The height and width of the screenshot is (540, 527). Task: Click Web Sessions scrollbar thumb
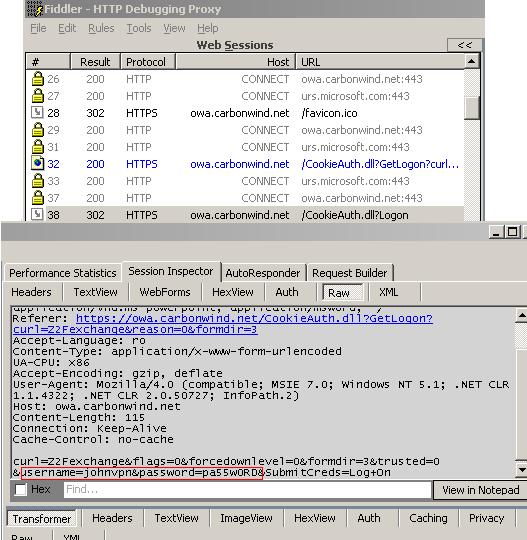[x=472, y=107]
